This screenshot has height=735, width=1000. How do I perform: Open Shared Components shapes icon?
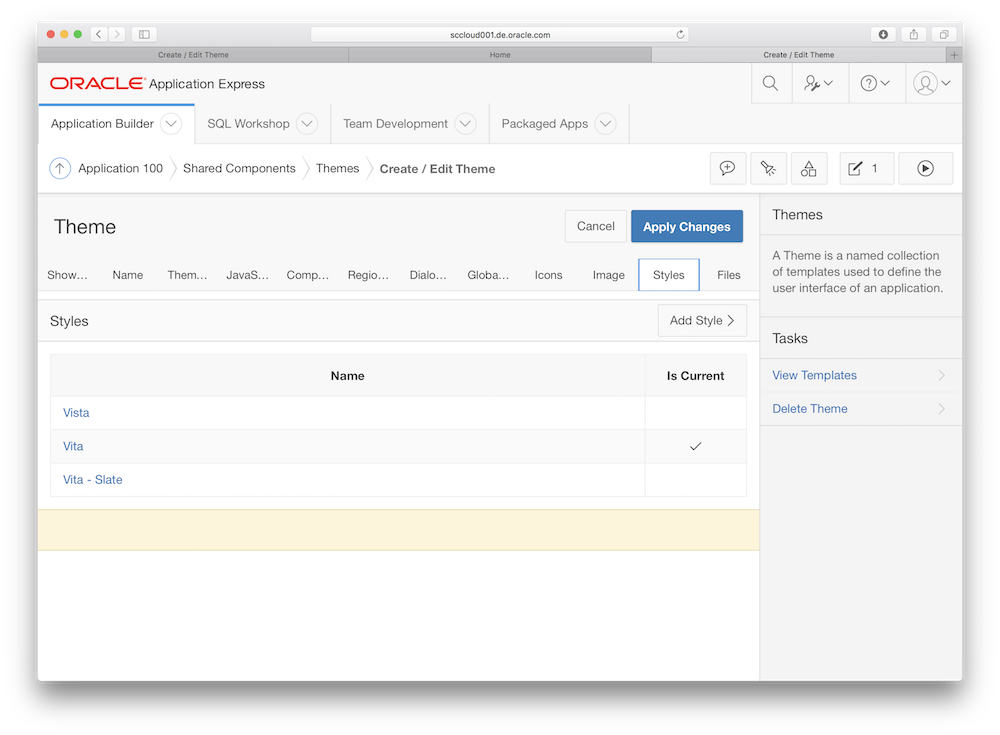808,168
